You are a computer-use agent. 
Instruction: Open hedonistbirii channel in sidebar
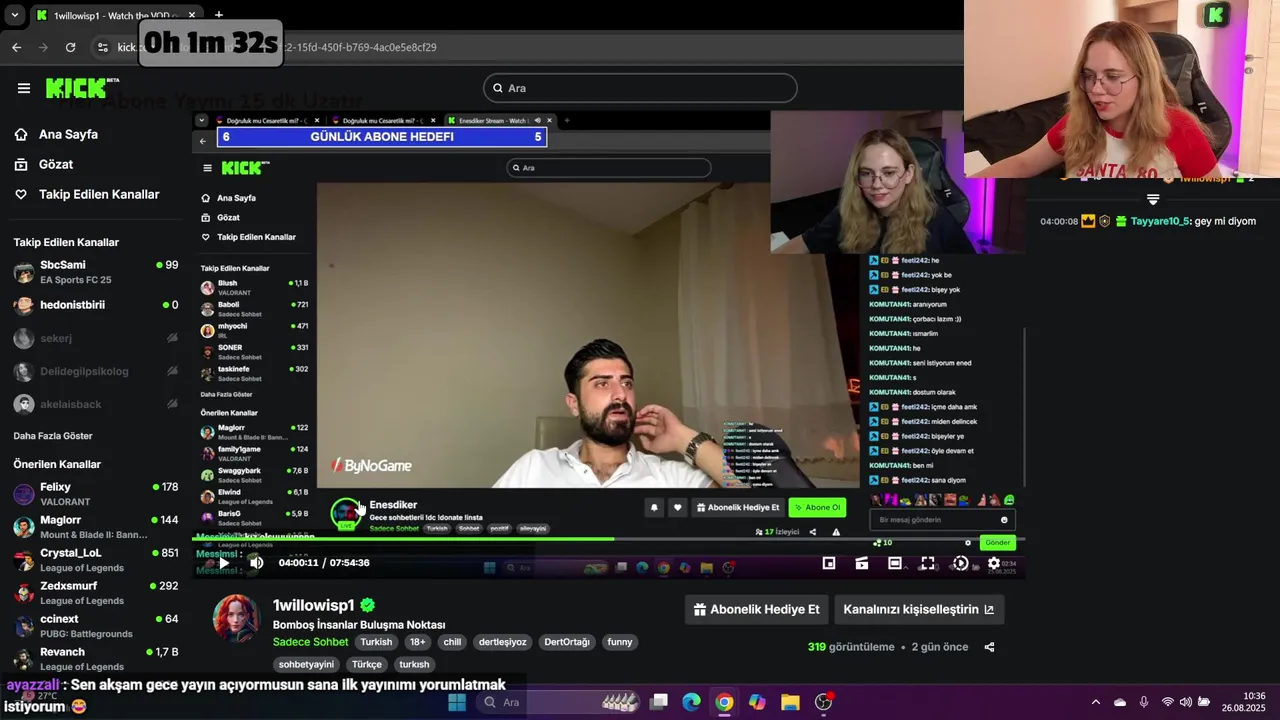(x=95, y=305)
